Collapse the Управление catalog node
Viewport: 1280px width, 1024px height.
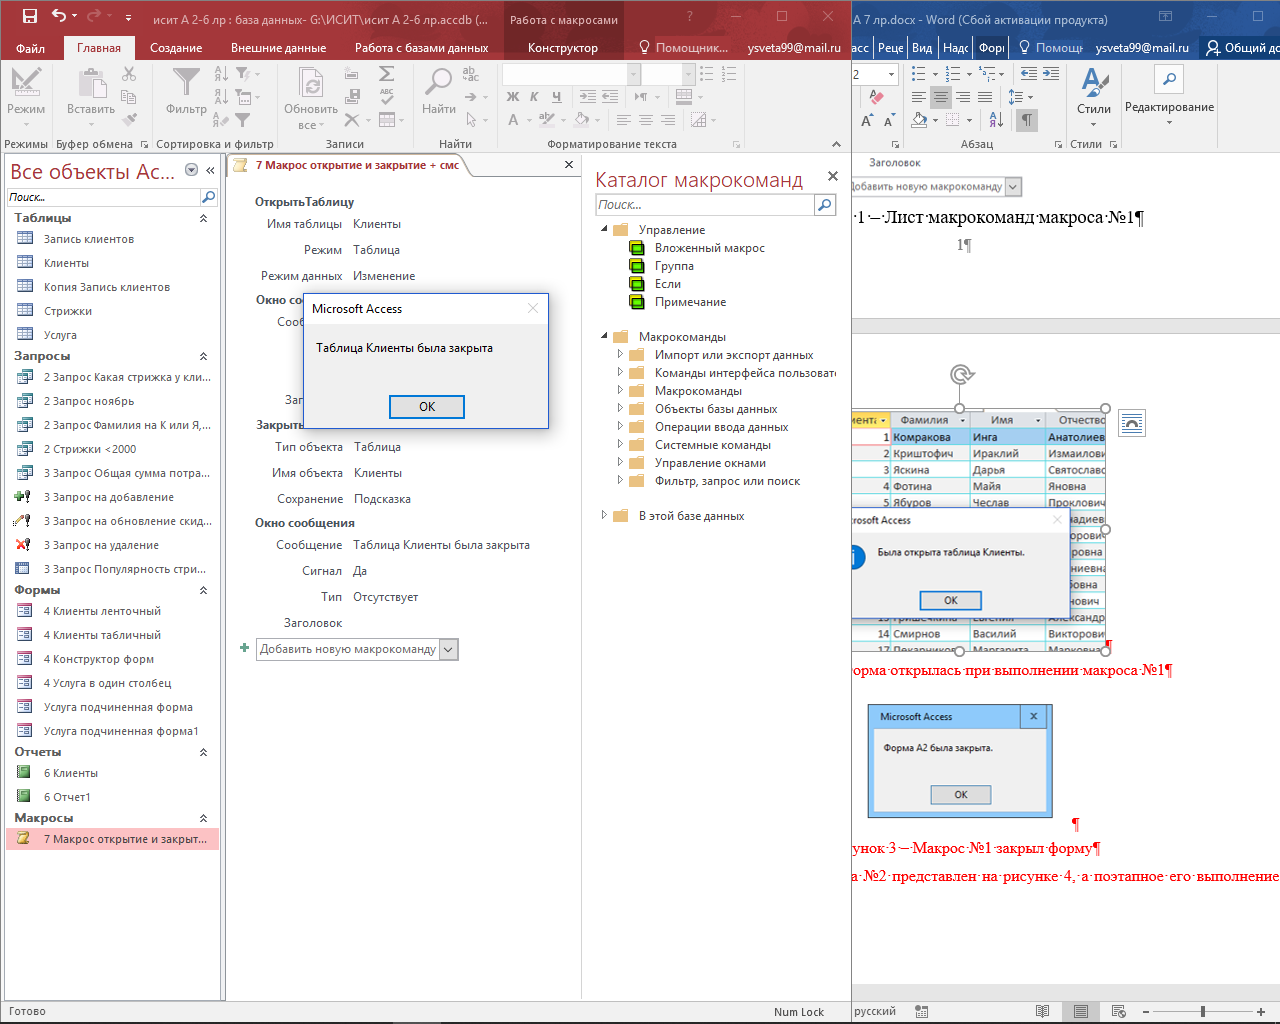pyautogui.click(x=604, y=229)
